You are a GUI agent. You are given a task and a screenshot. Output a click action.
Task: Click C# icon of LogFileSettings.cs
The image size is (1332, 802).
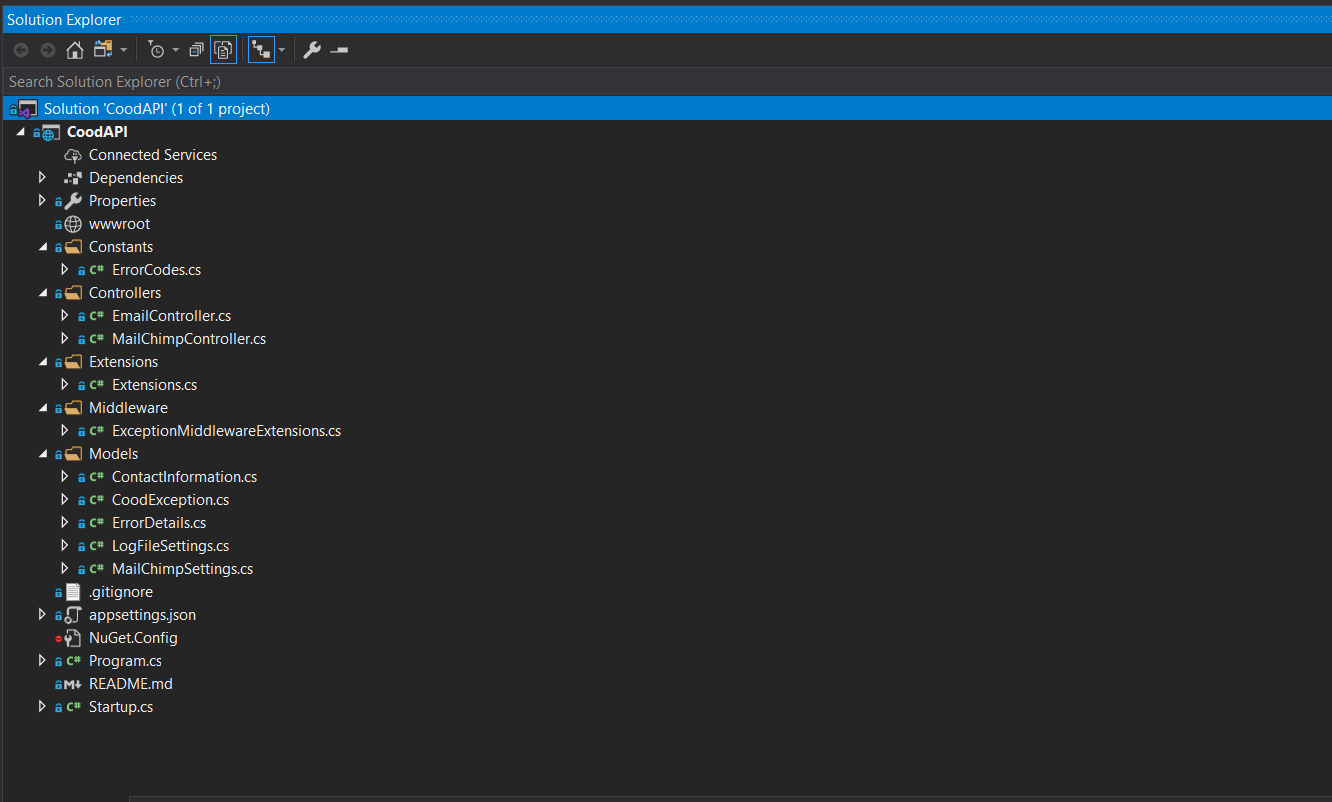coord(97,546)
